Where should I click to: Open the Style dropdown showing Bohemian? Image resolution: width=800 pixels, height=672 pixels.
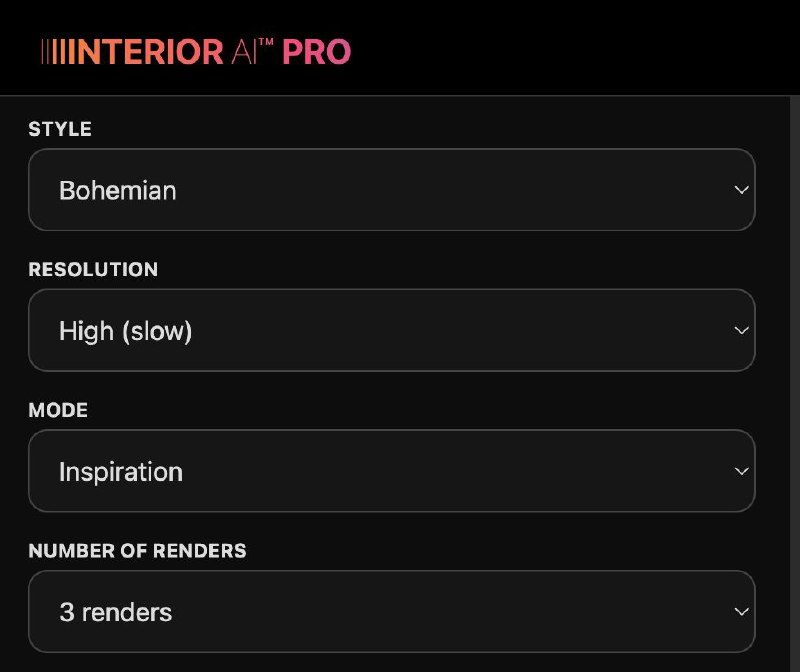pos(391,190)
